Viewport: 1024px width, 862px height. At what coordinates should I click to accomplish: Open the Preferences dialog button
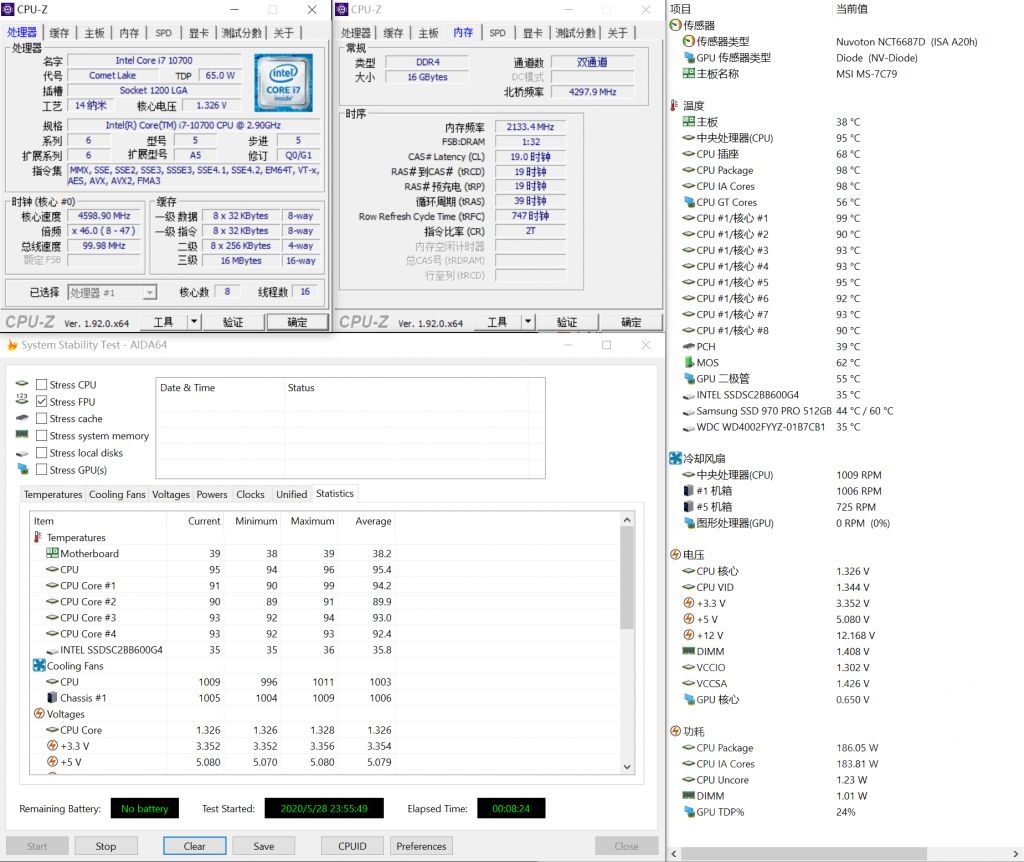[x=421, y=846]
